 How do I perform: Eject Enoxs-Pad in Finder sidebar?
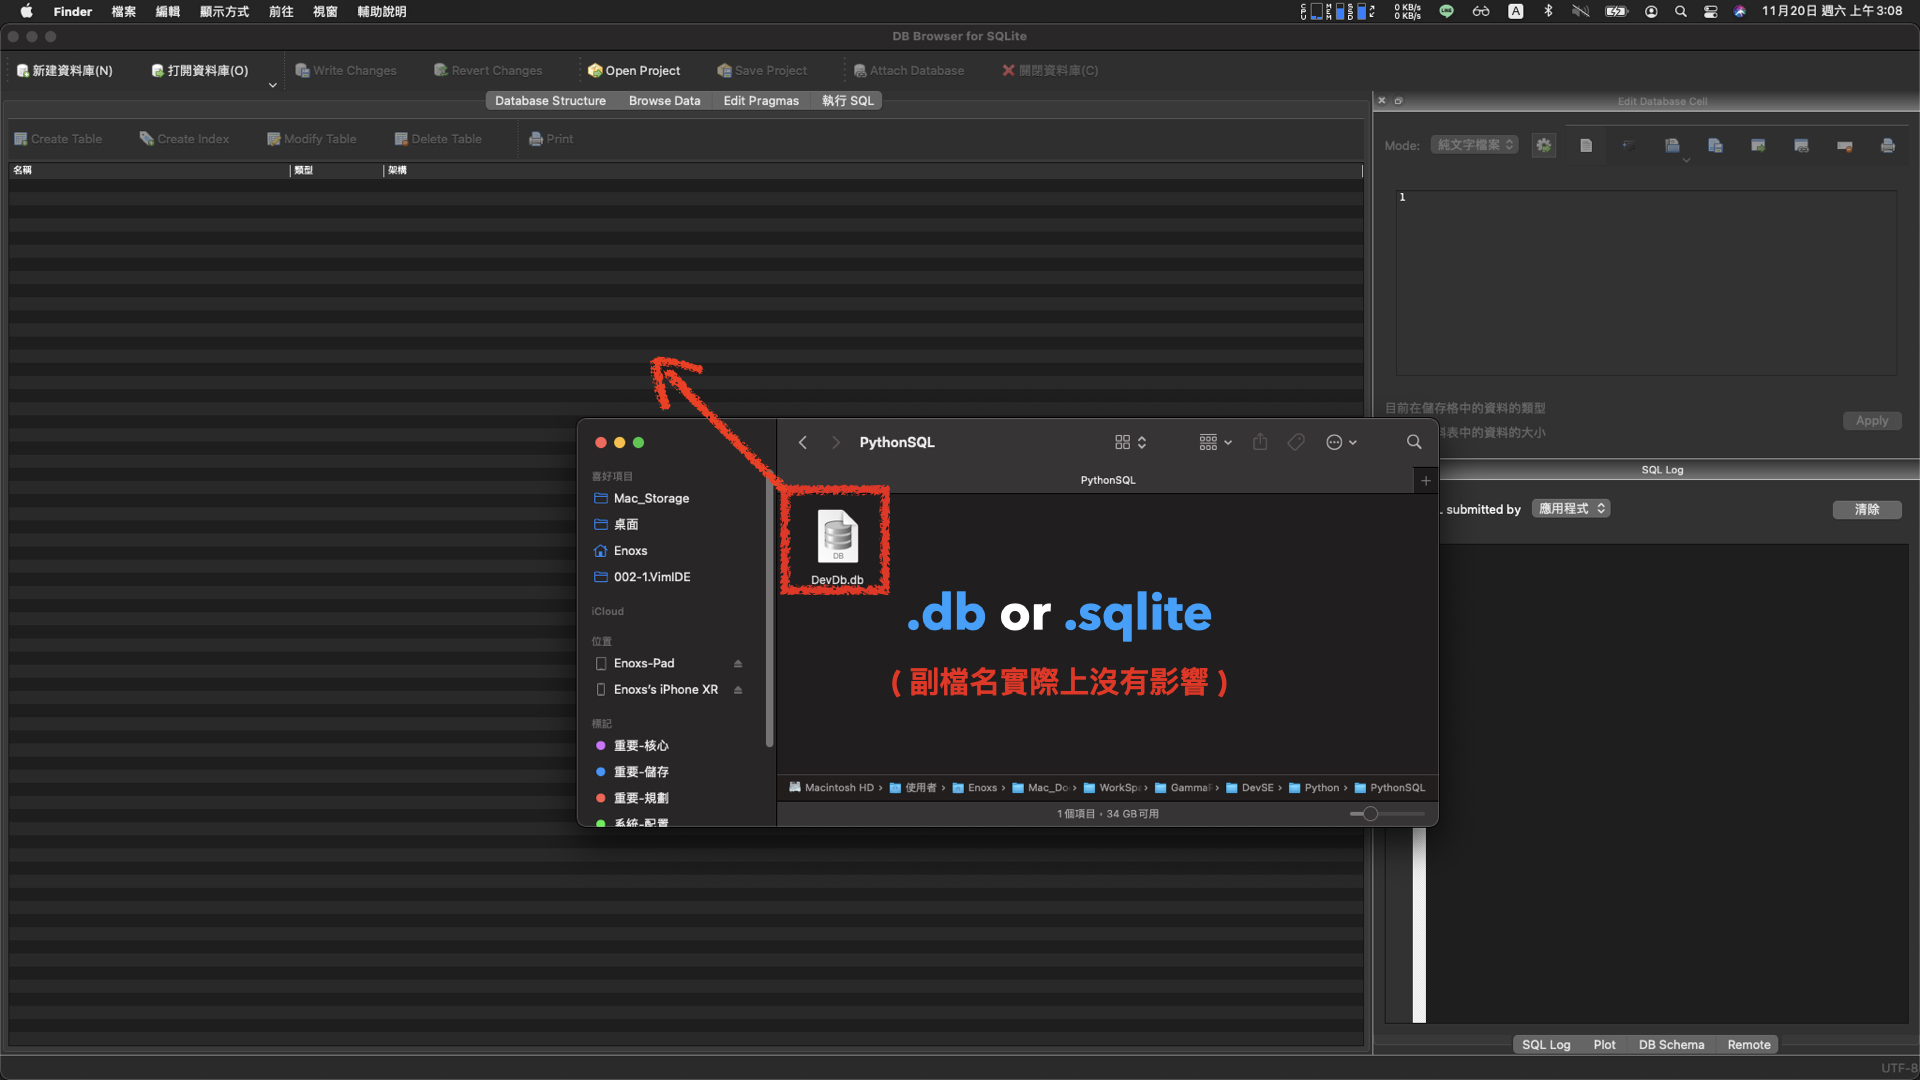(x=738, y=664)
